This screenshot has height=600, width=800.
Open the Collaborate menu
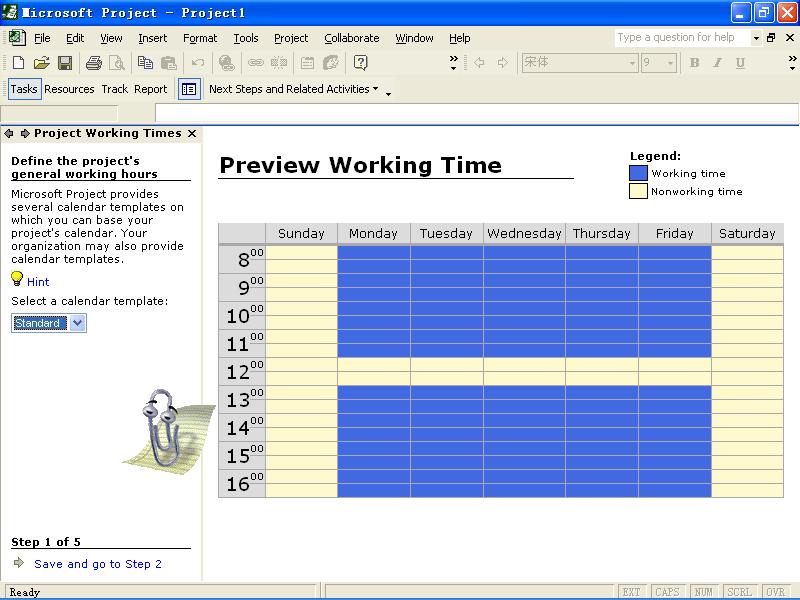click(352, 38)
